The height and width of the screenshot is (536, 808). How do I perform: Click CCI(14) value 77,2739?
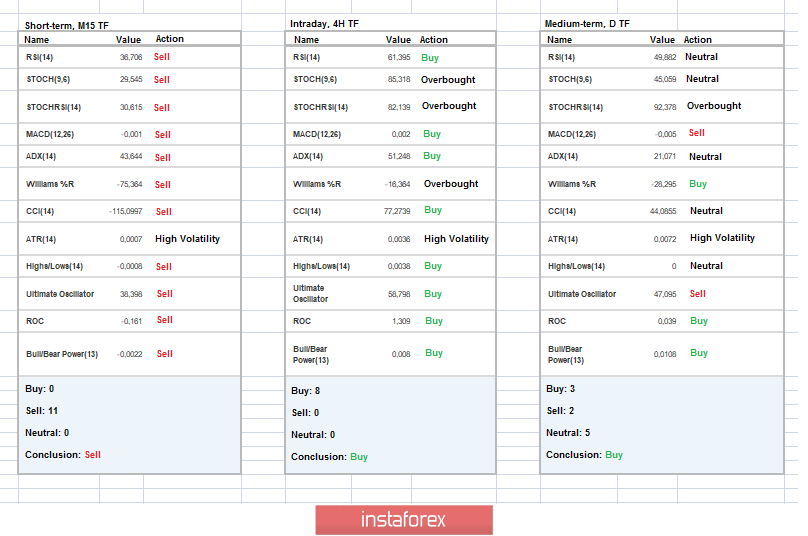point(397,211)
